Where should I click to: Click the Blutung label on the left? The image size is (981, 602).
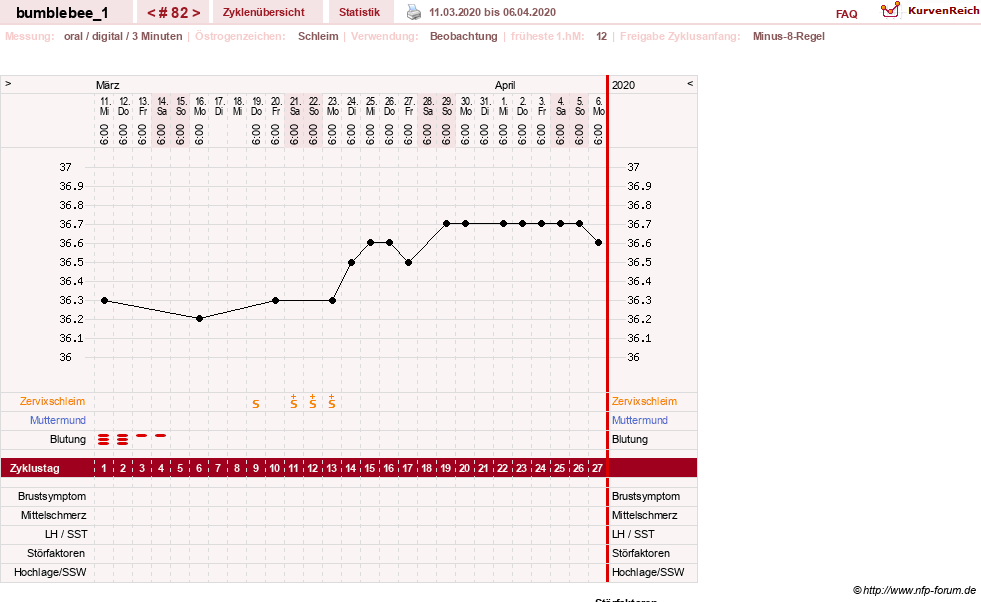pos(68,439)
